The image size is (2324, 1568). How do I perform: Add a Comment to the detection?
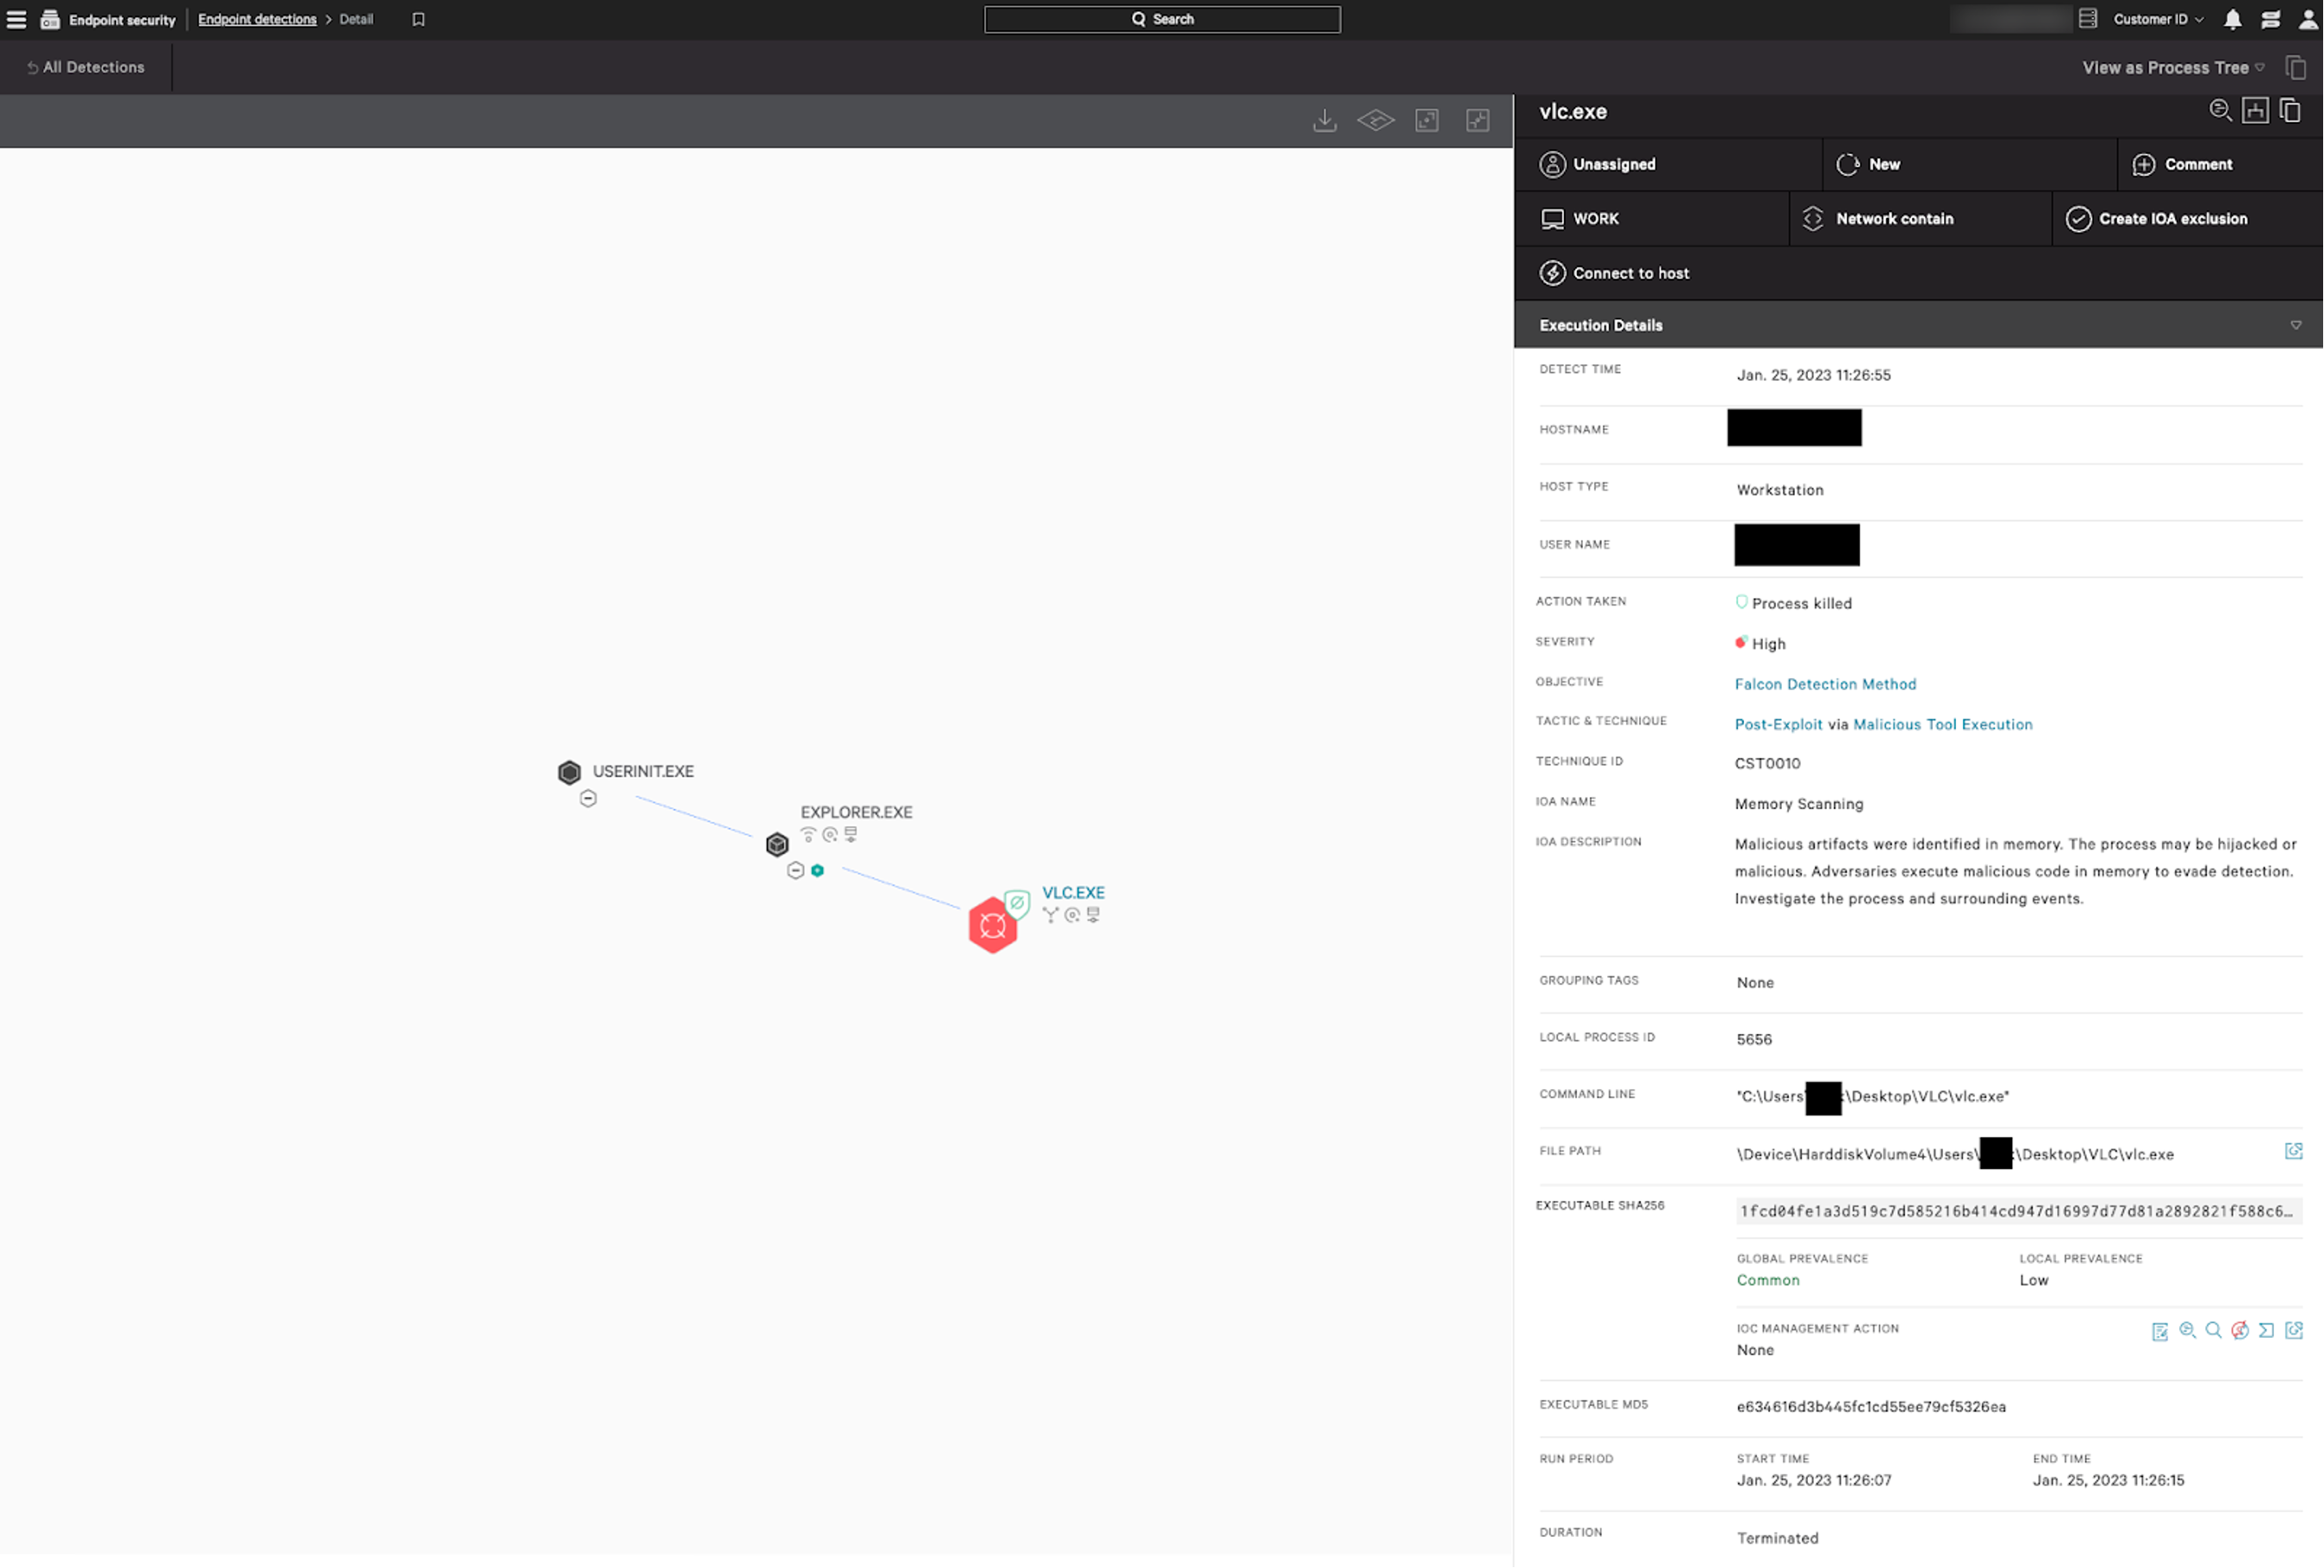[x=2219, y=165]
